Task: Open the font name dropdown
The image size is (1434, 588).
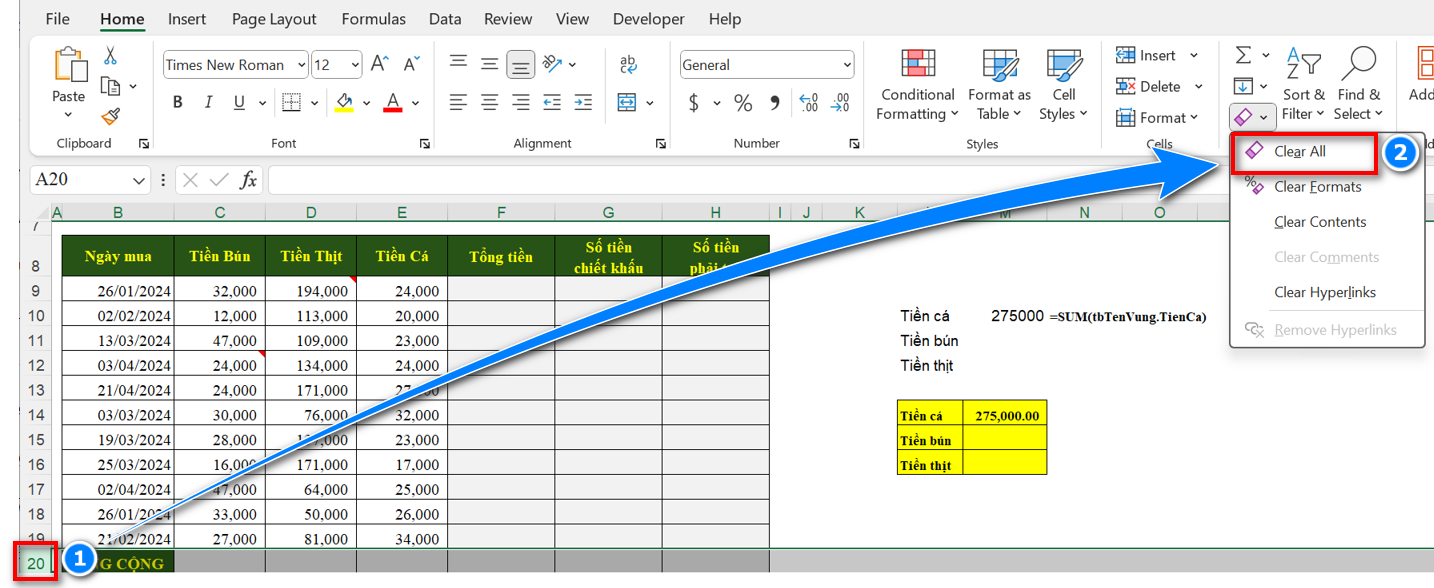Action: (299, 65)
